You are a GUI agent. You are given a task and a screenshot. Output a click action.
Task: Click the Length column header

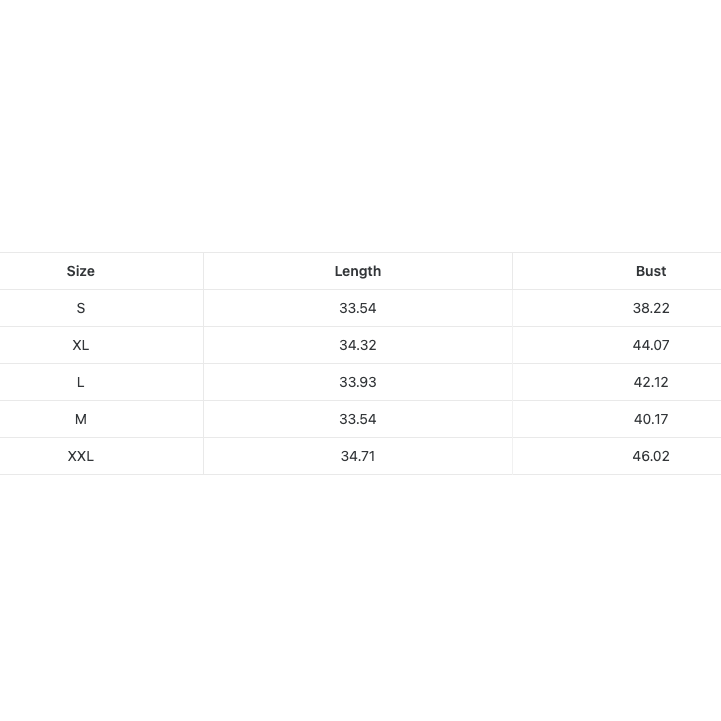pyautogui.click(x=358, y=271)
